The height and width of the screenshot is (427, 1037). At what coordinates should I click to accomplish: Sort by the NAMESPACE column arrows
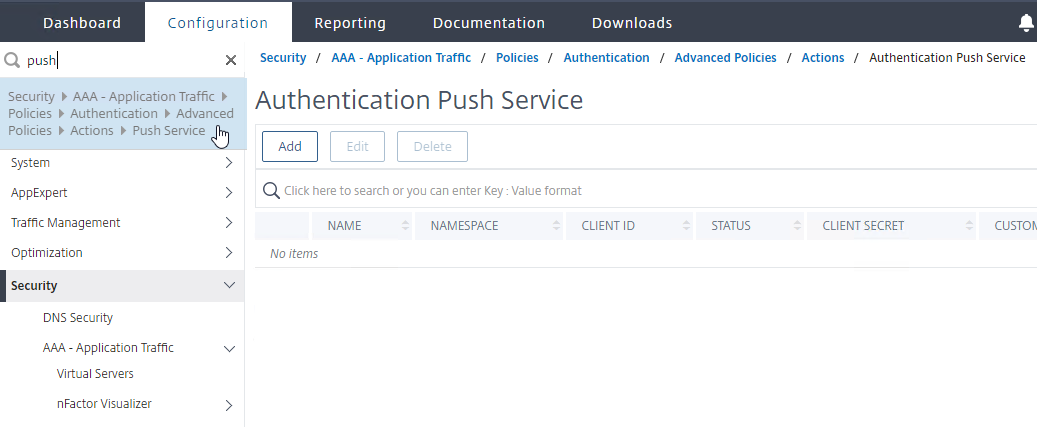[x=556, y=226]
